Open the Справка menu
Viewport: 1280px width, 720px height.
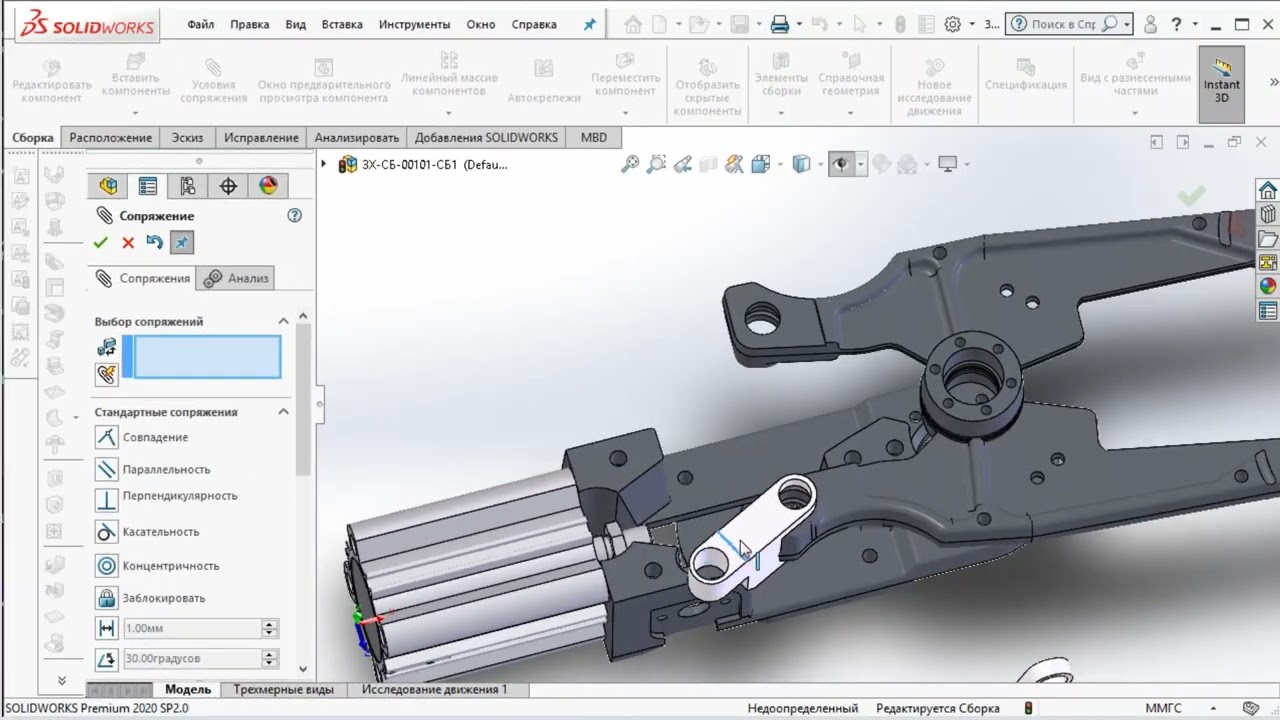(x=534, y=24)
